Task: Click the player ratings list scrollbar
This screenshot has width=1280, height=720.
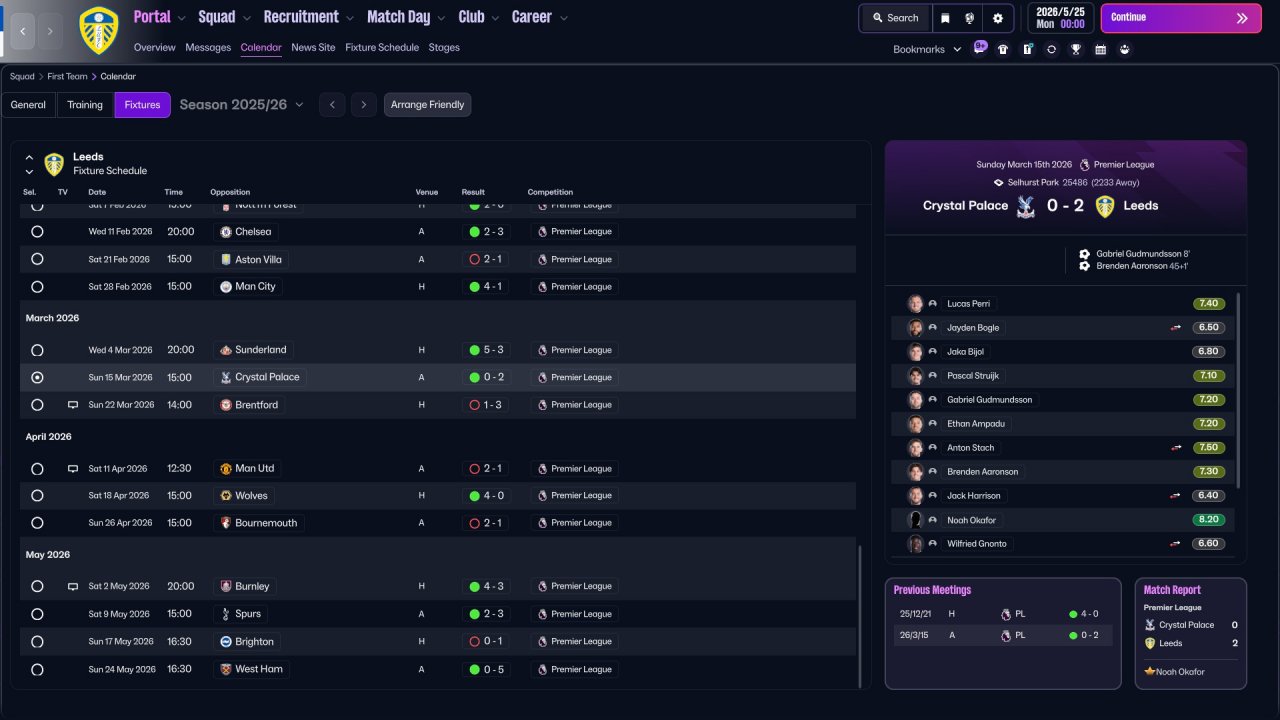Action: (x=1238, y=390)
